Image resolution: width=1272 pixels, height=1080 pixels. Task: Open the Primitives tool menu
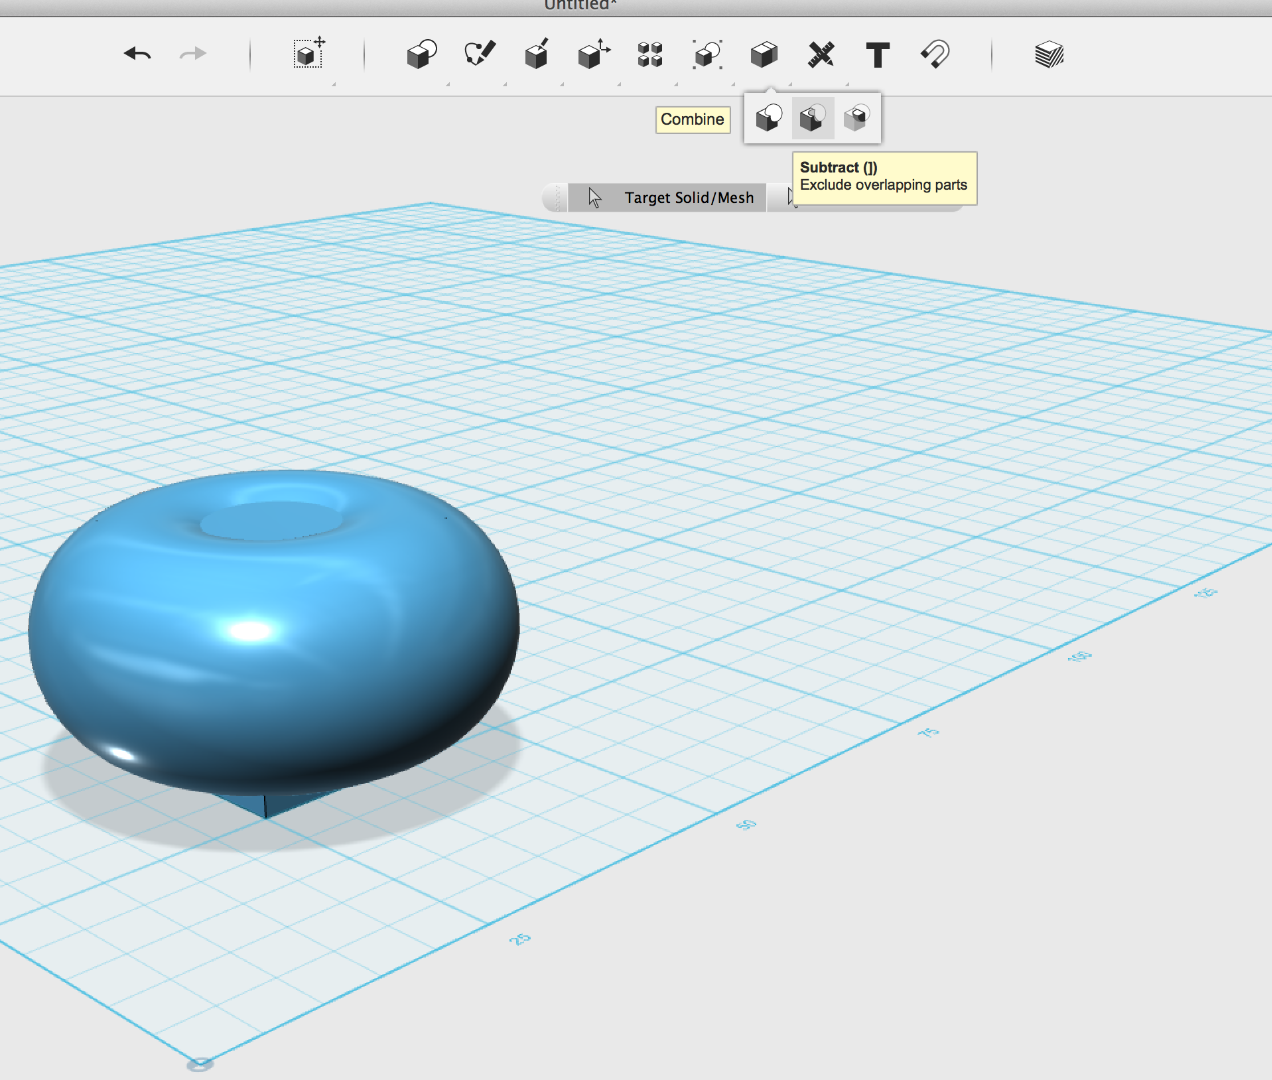[x=422, y=54]
